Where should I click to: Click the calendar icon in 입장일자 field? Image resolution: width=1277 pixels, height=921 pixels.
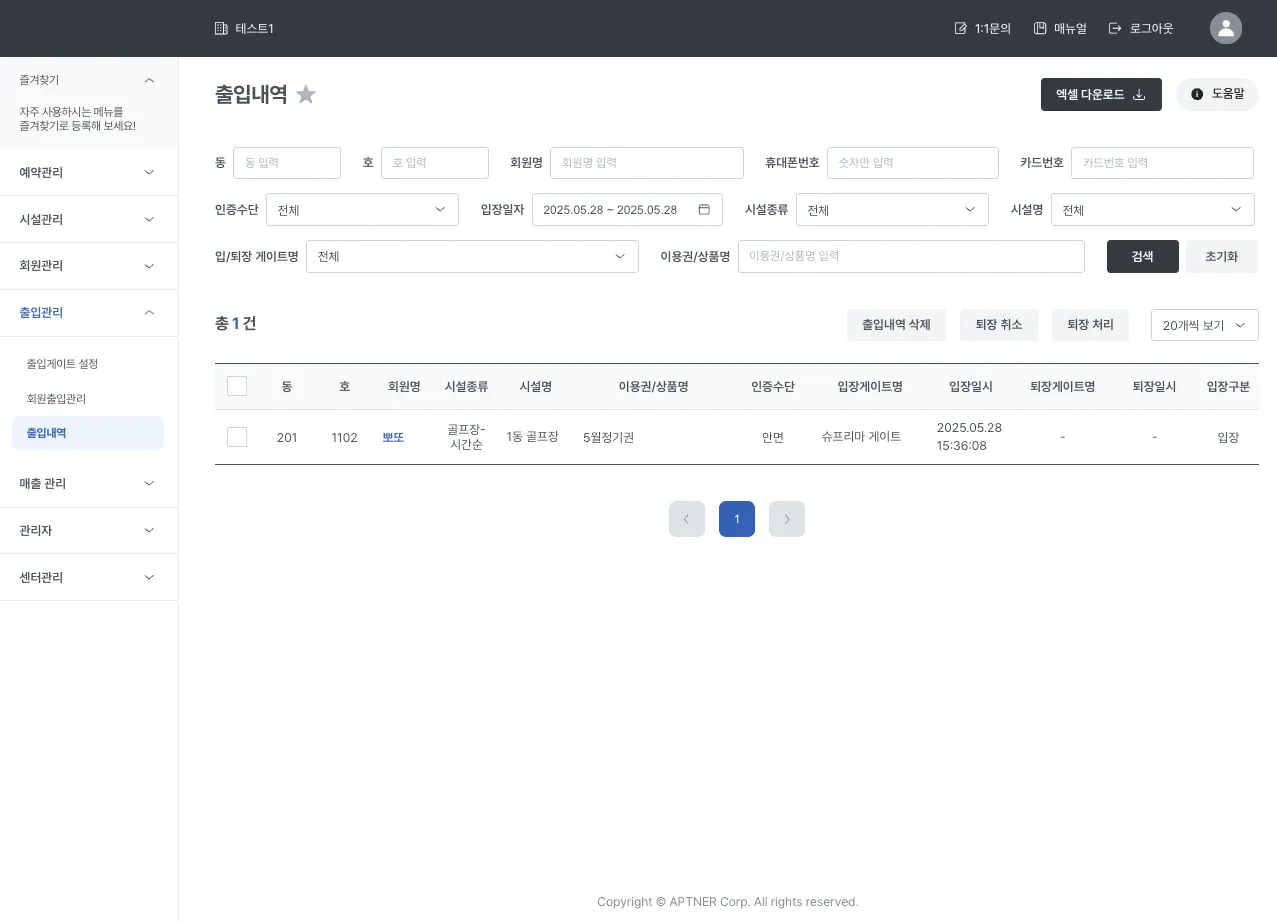[x=704, y=210]
